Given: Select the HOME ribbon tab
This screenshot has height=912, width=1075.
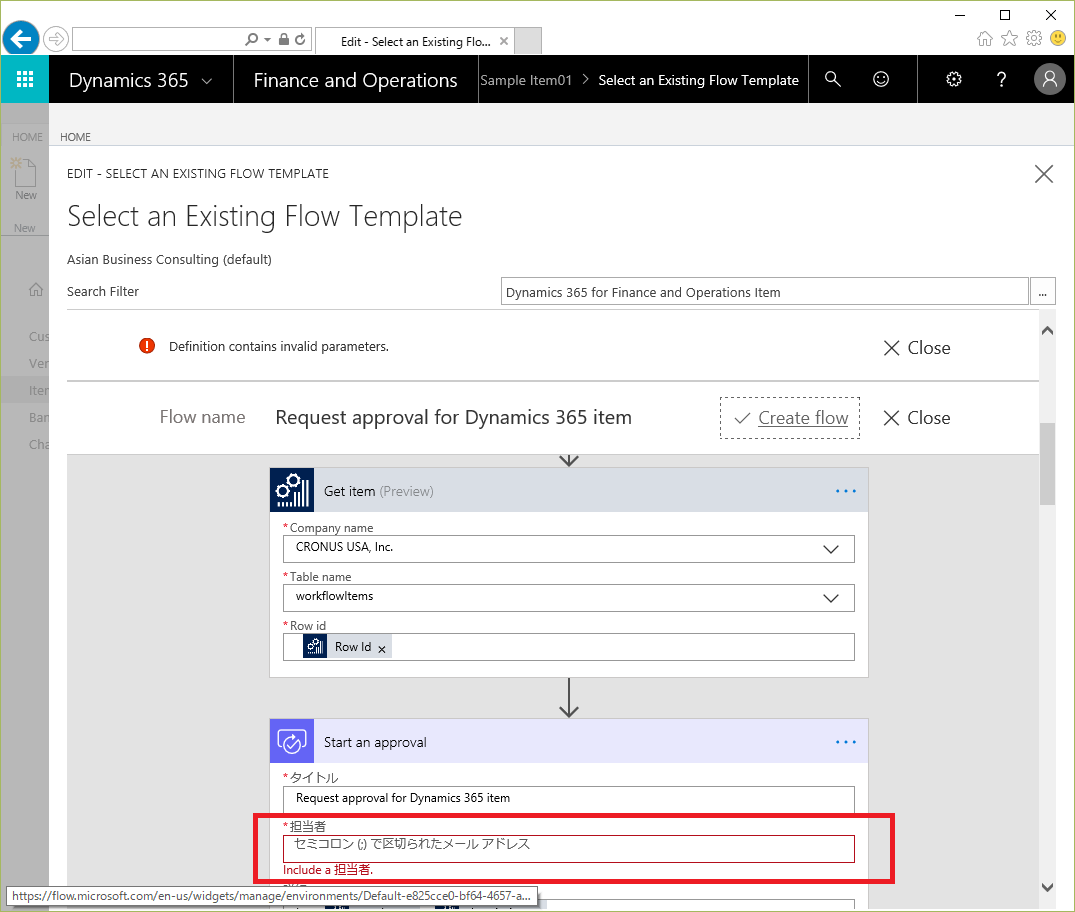Looking at the screenshot, I should click(75, 137).
